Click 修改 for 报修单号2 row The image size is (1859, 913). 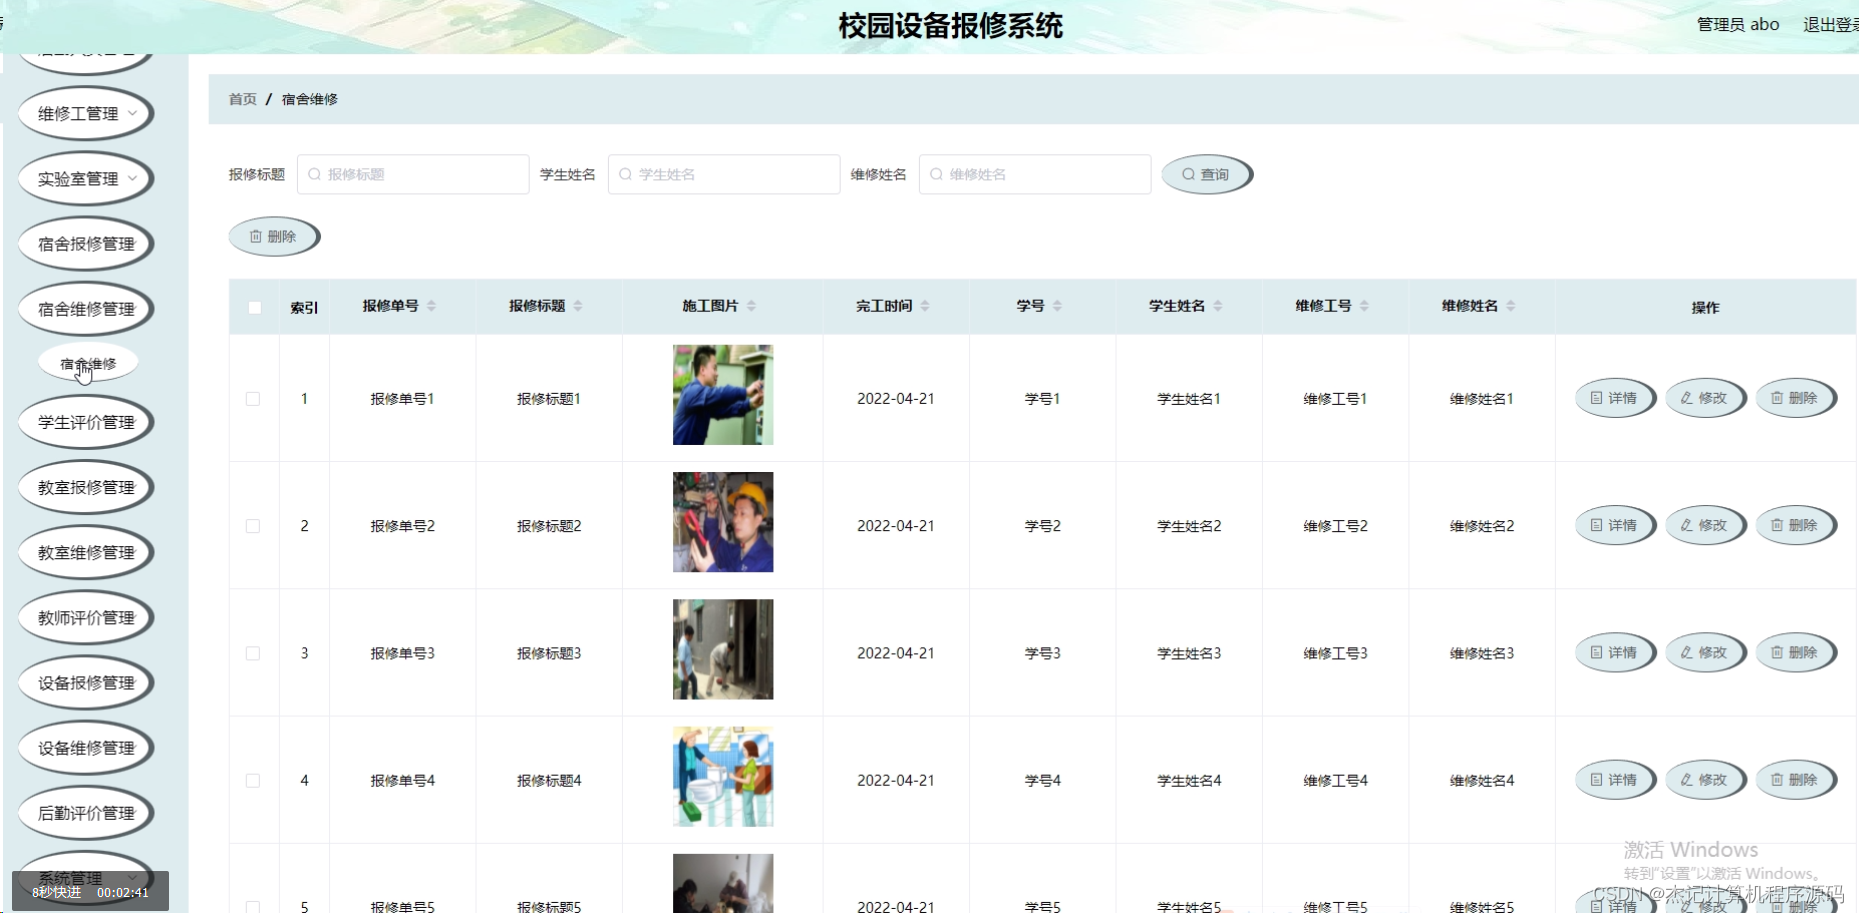click(x=1705, y=525)
